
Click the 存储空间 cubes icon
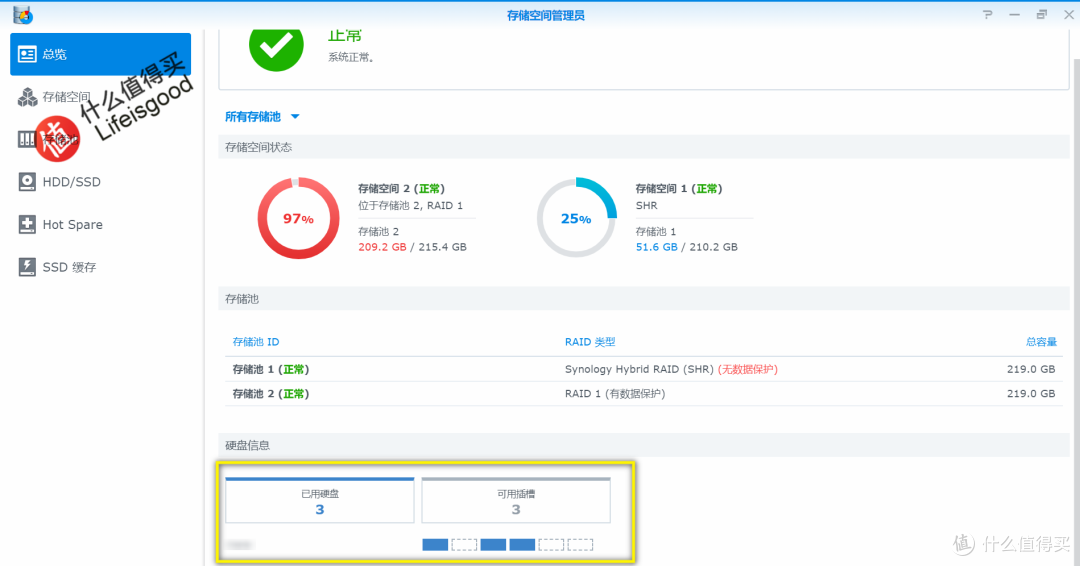[x=27, y=97]
